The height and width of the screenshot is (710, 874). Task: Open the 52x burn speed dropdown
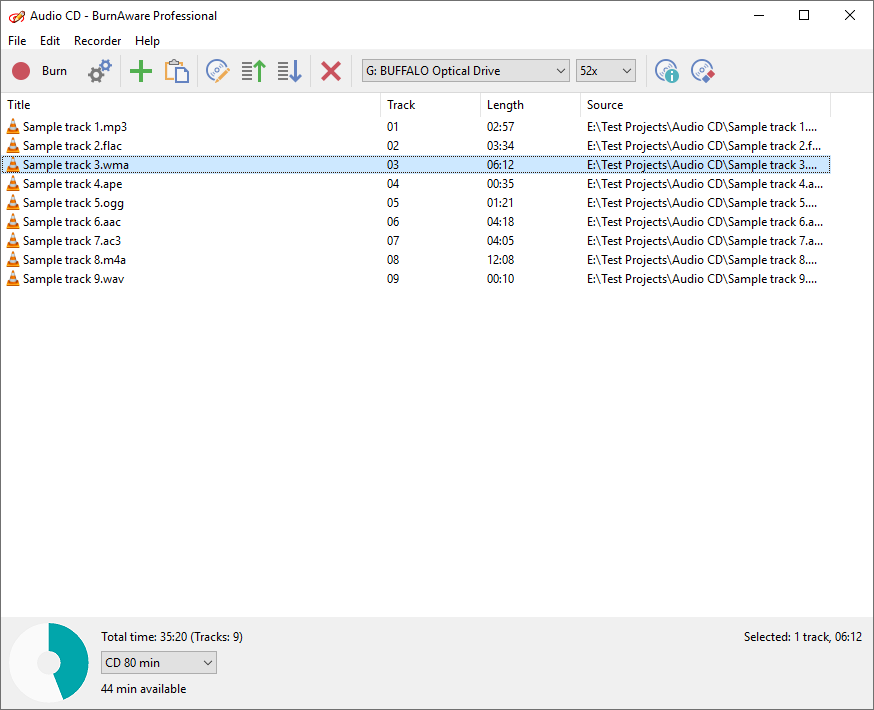coord(605,70)
